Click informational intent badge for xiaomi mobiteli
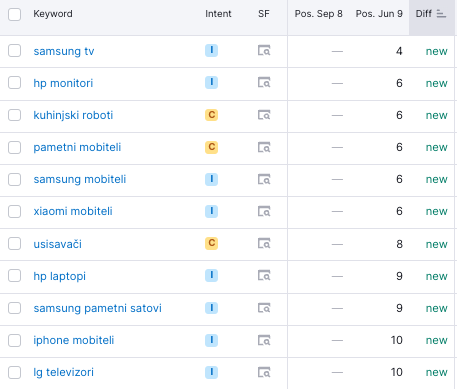 coord(211,211)
